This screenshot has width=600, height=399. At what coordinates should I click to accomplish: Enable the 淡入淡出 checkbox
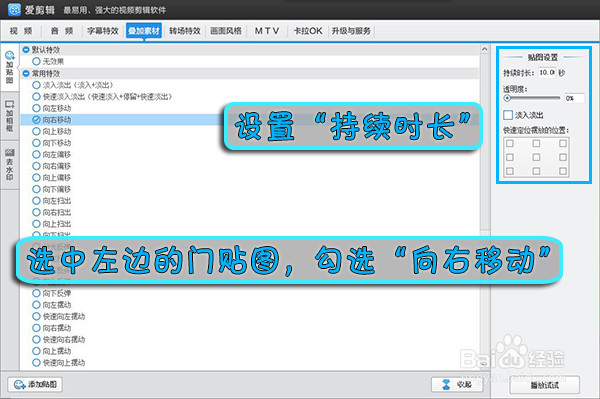coord(508,115)
